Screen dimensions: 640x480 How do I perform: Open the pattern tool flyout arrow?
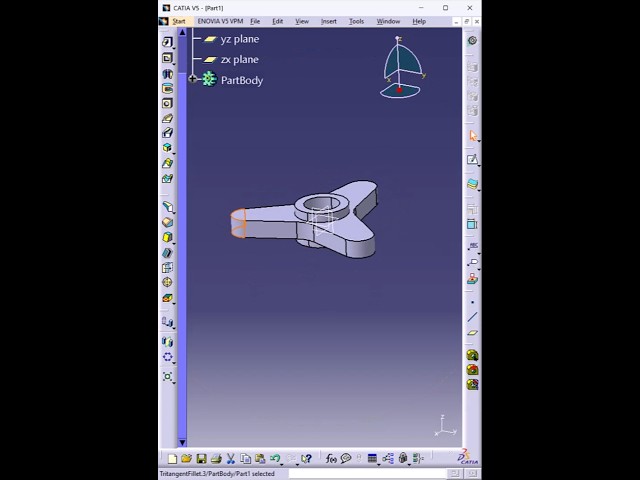pos(174,363)
